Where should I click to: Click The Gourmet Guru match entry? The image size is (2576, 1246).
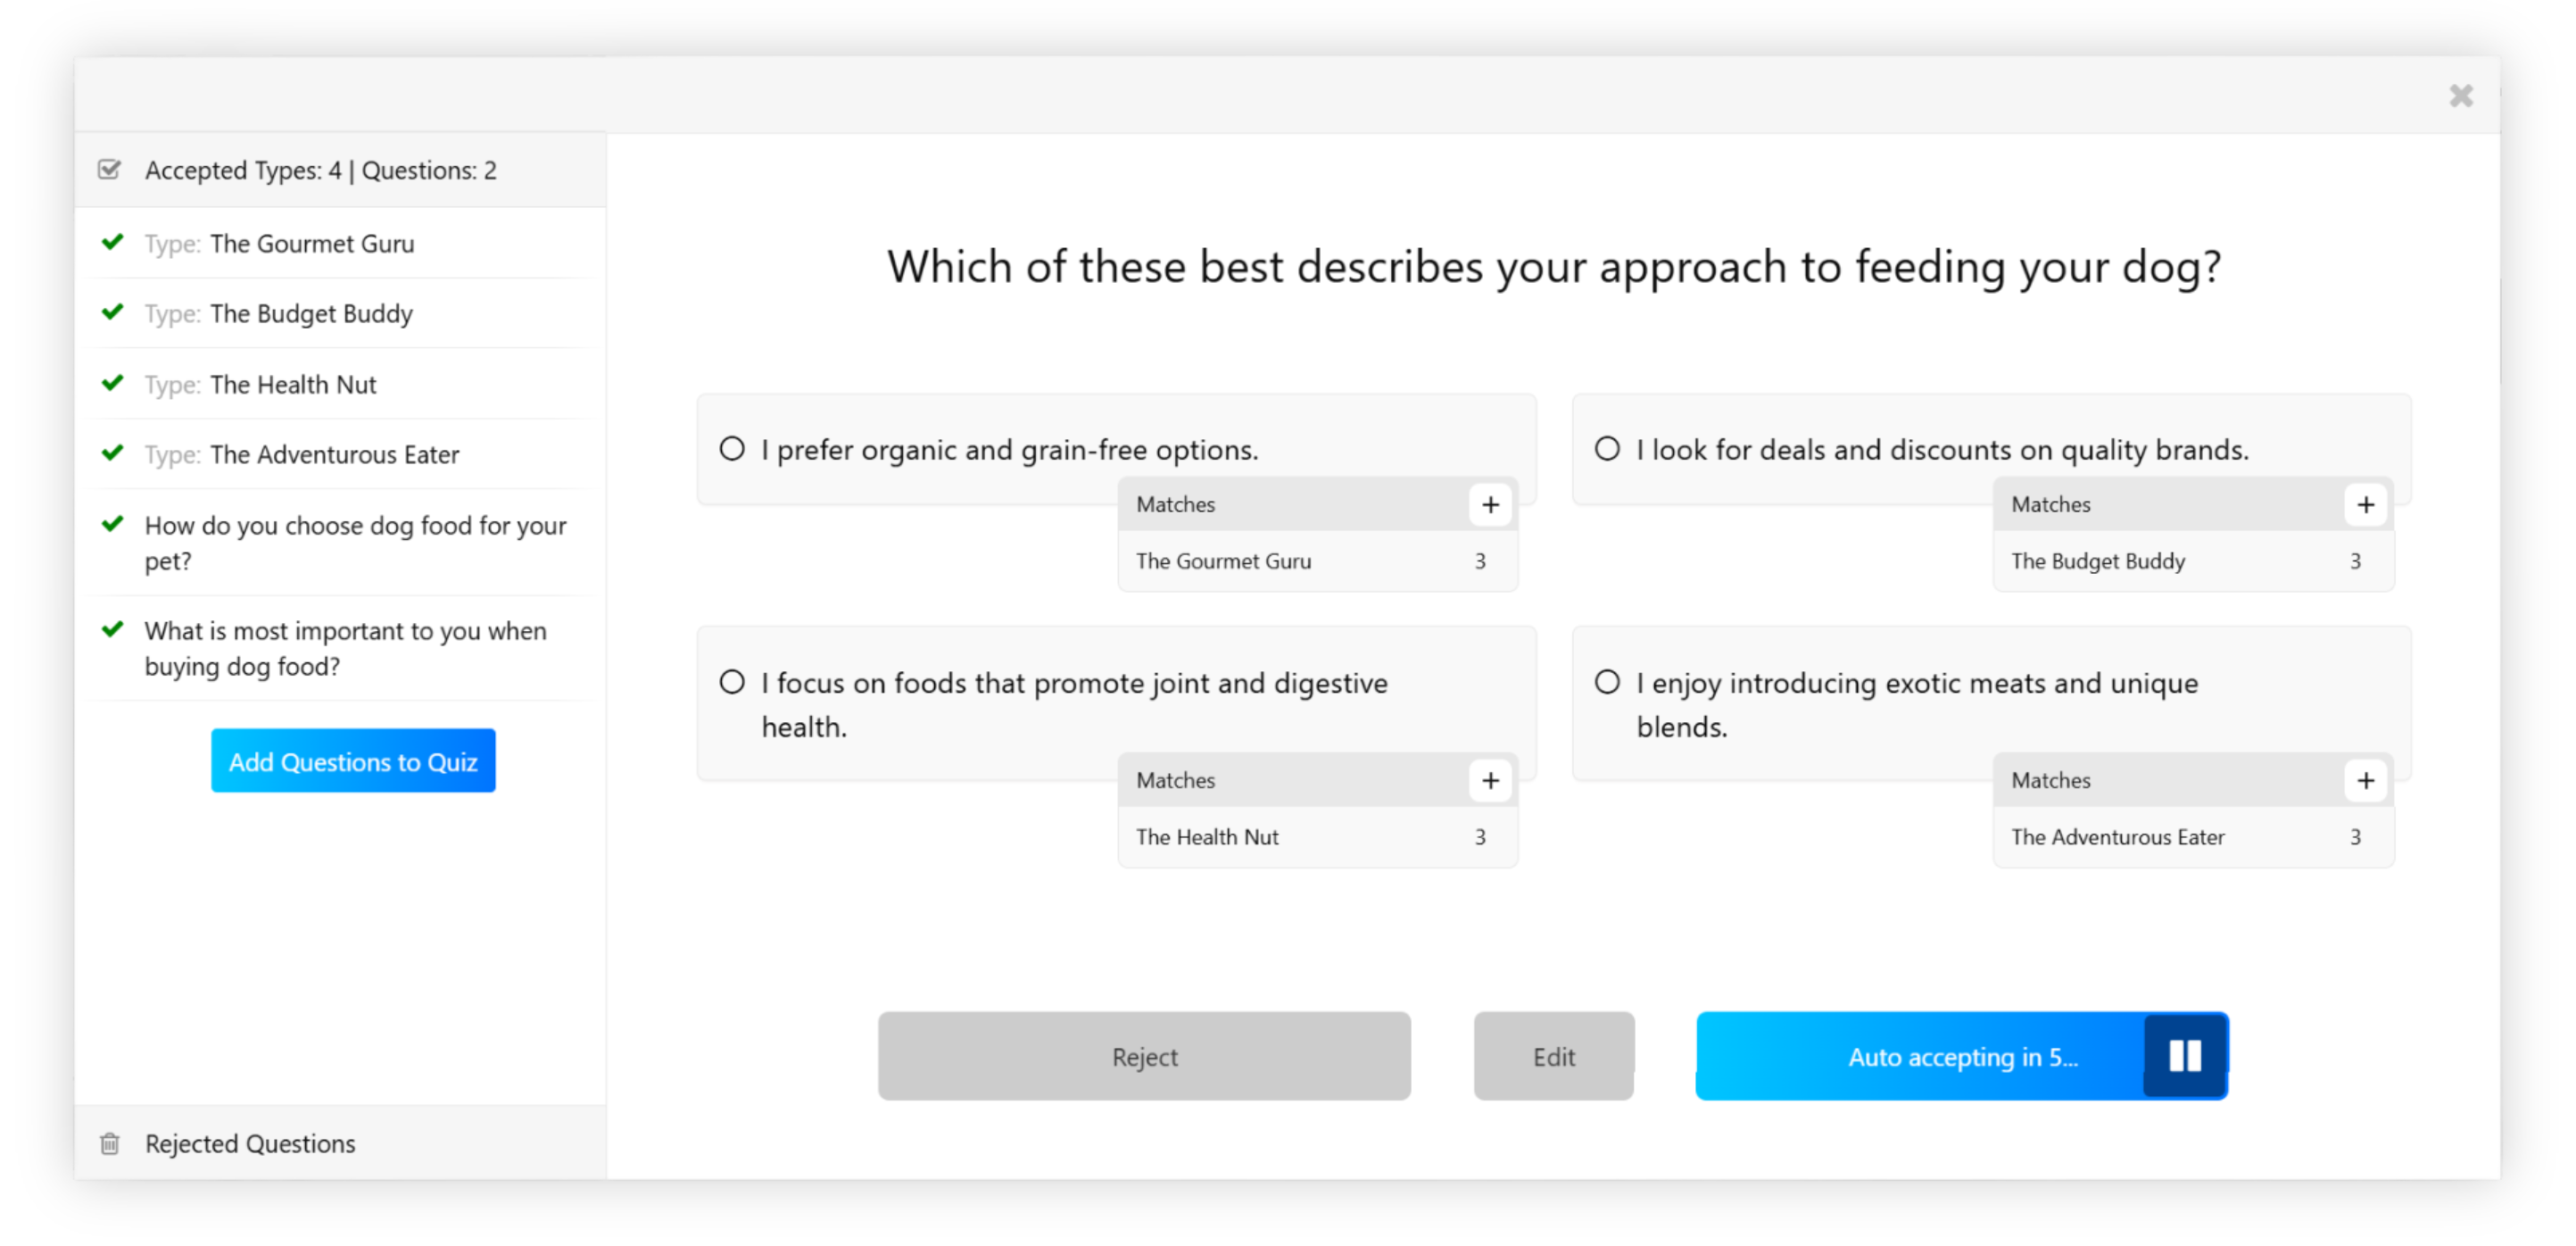[x=1224, y=561]
